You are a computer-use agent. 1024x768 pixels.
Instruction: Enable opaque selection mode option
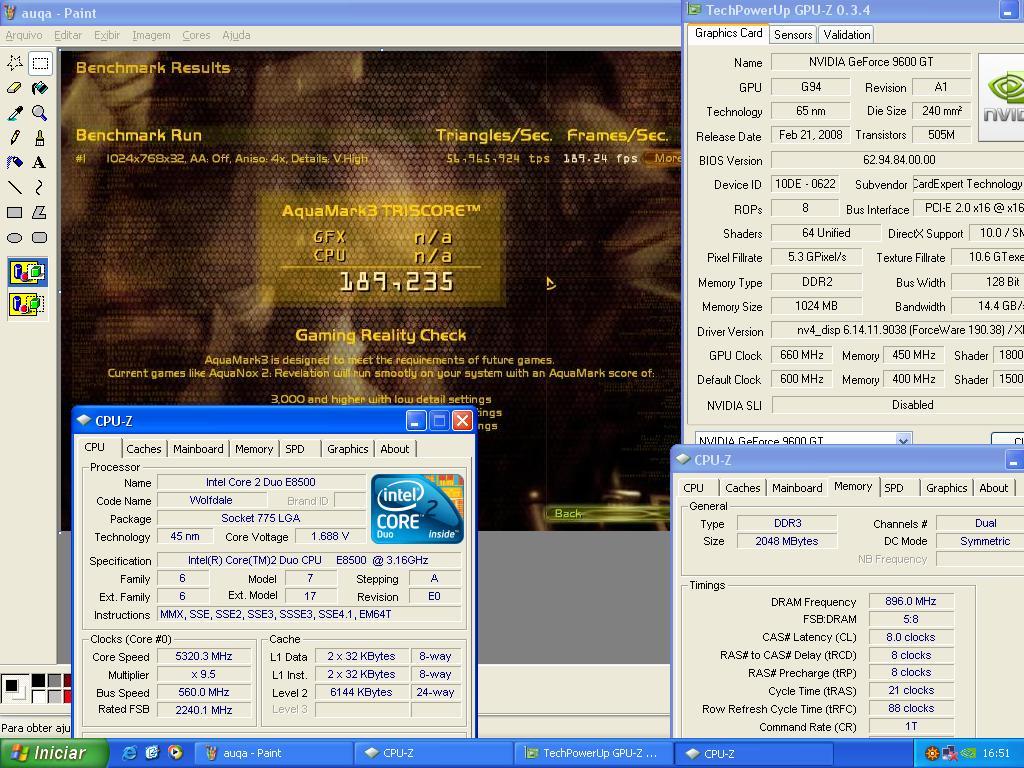click(27, 272)
